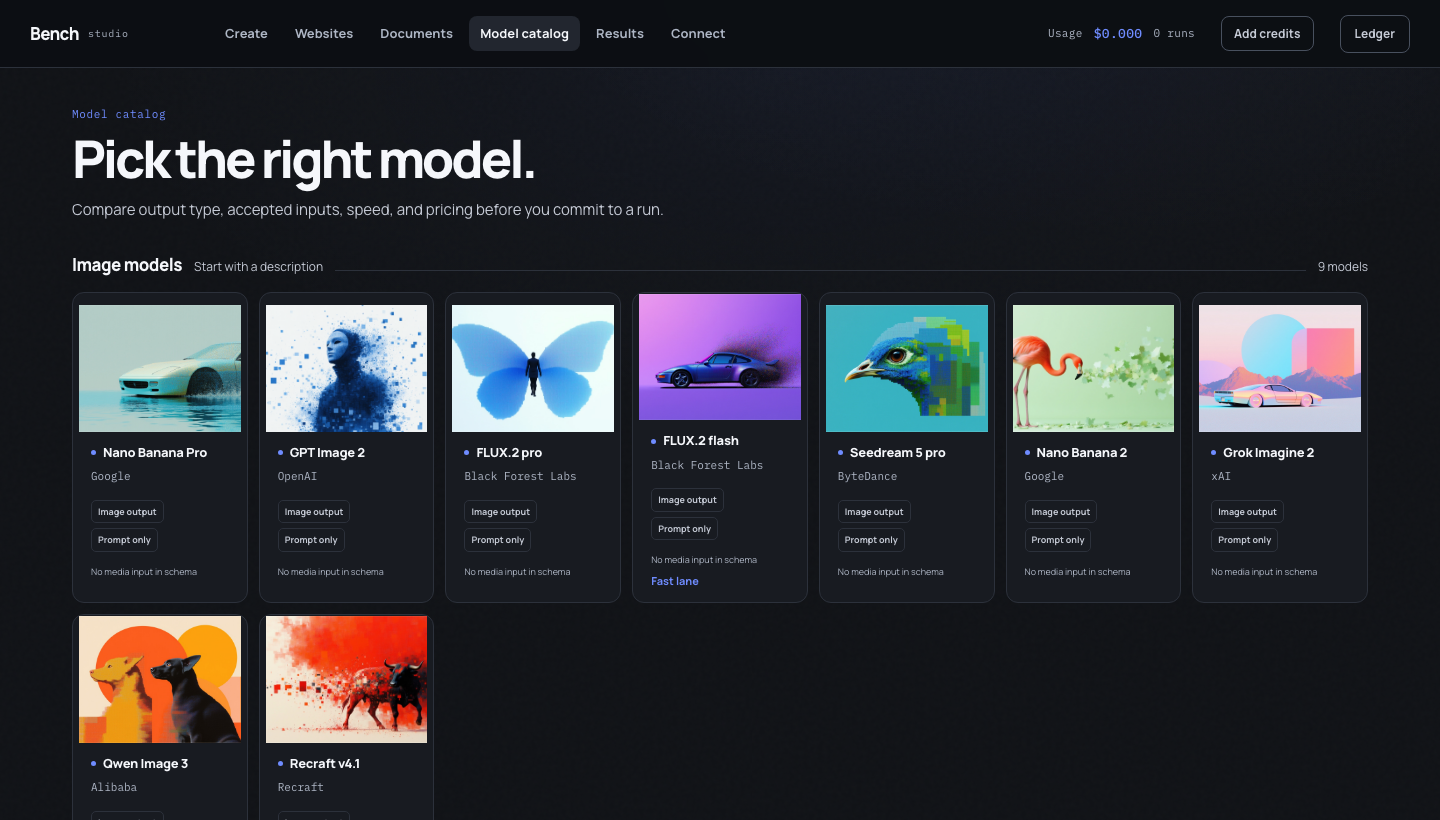Click Prompt only tag on Nano Banana 2

coord(1058,540)
